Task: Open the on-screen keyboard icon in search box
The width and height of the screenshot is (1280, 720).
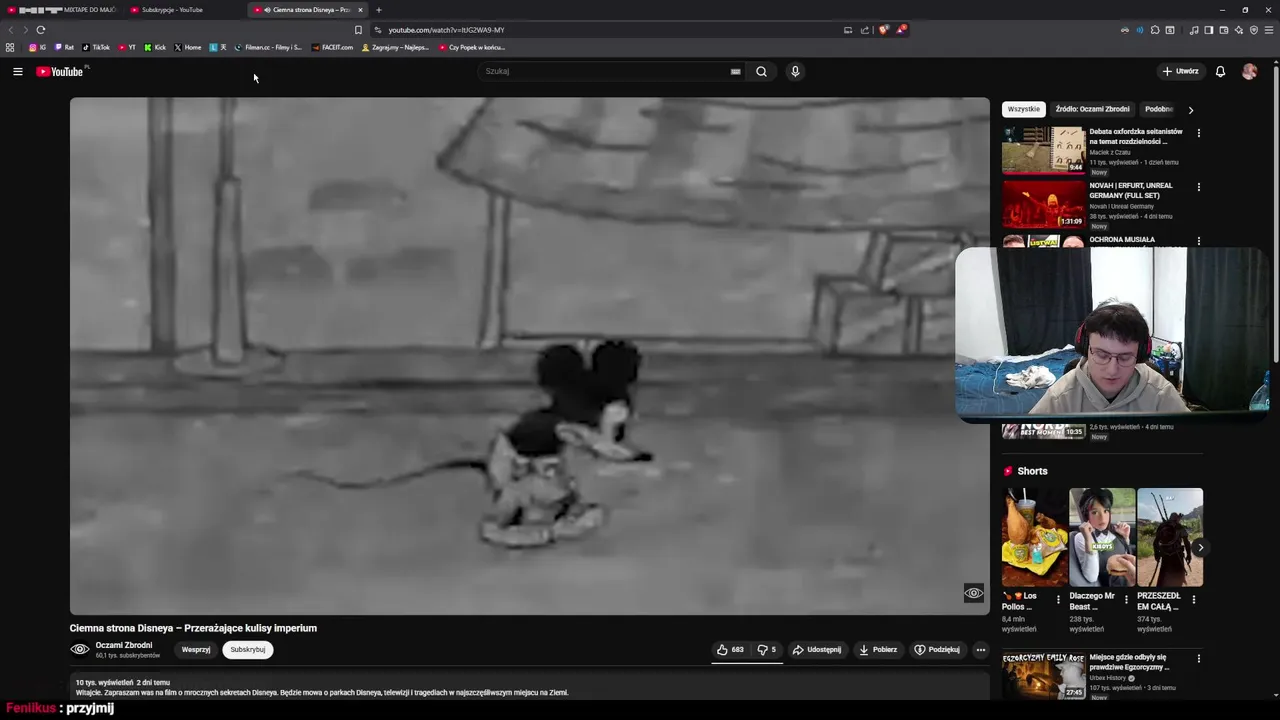Action: 735,71
